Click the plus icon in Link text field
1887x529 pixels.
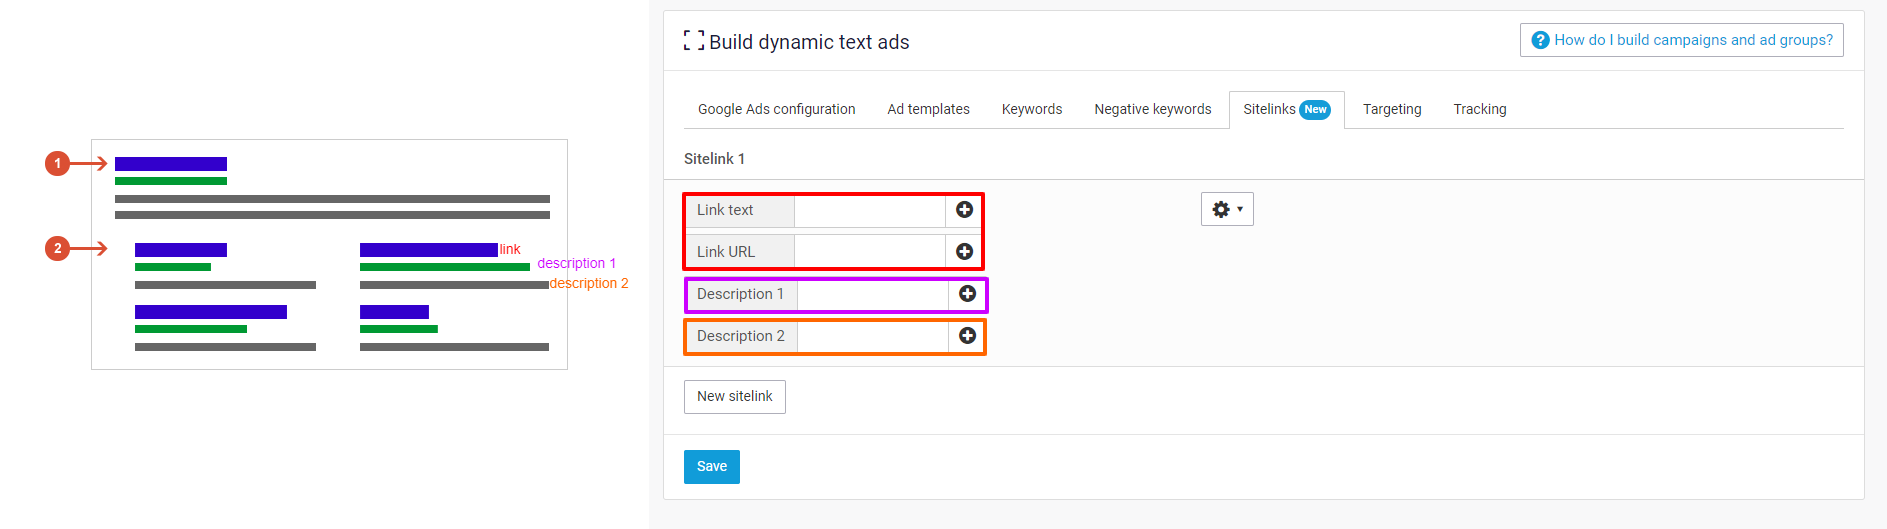(x=964, y=210)
